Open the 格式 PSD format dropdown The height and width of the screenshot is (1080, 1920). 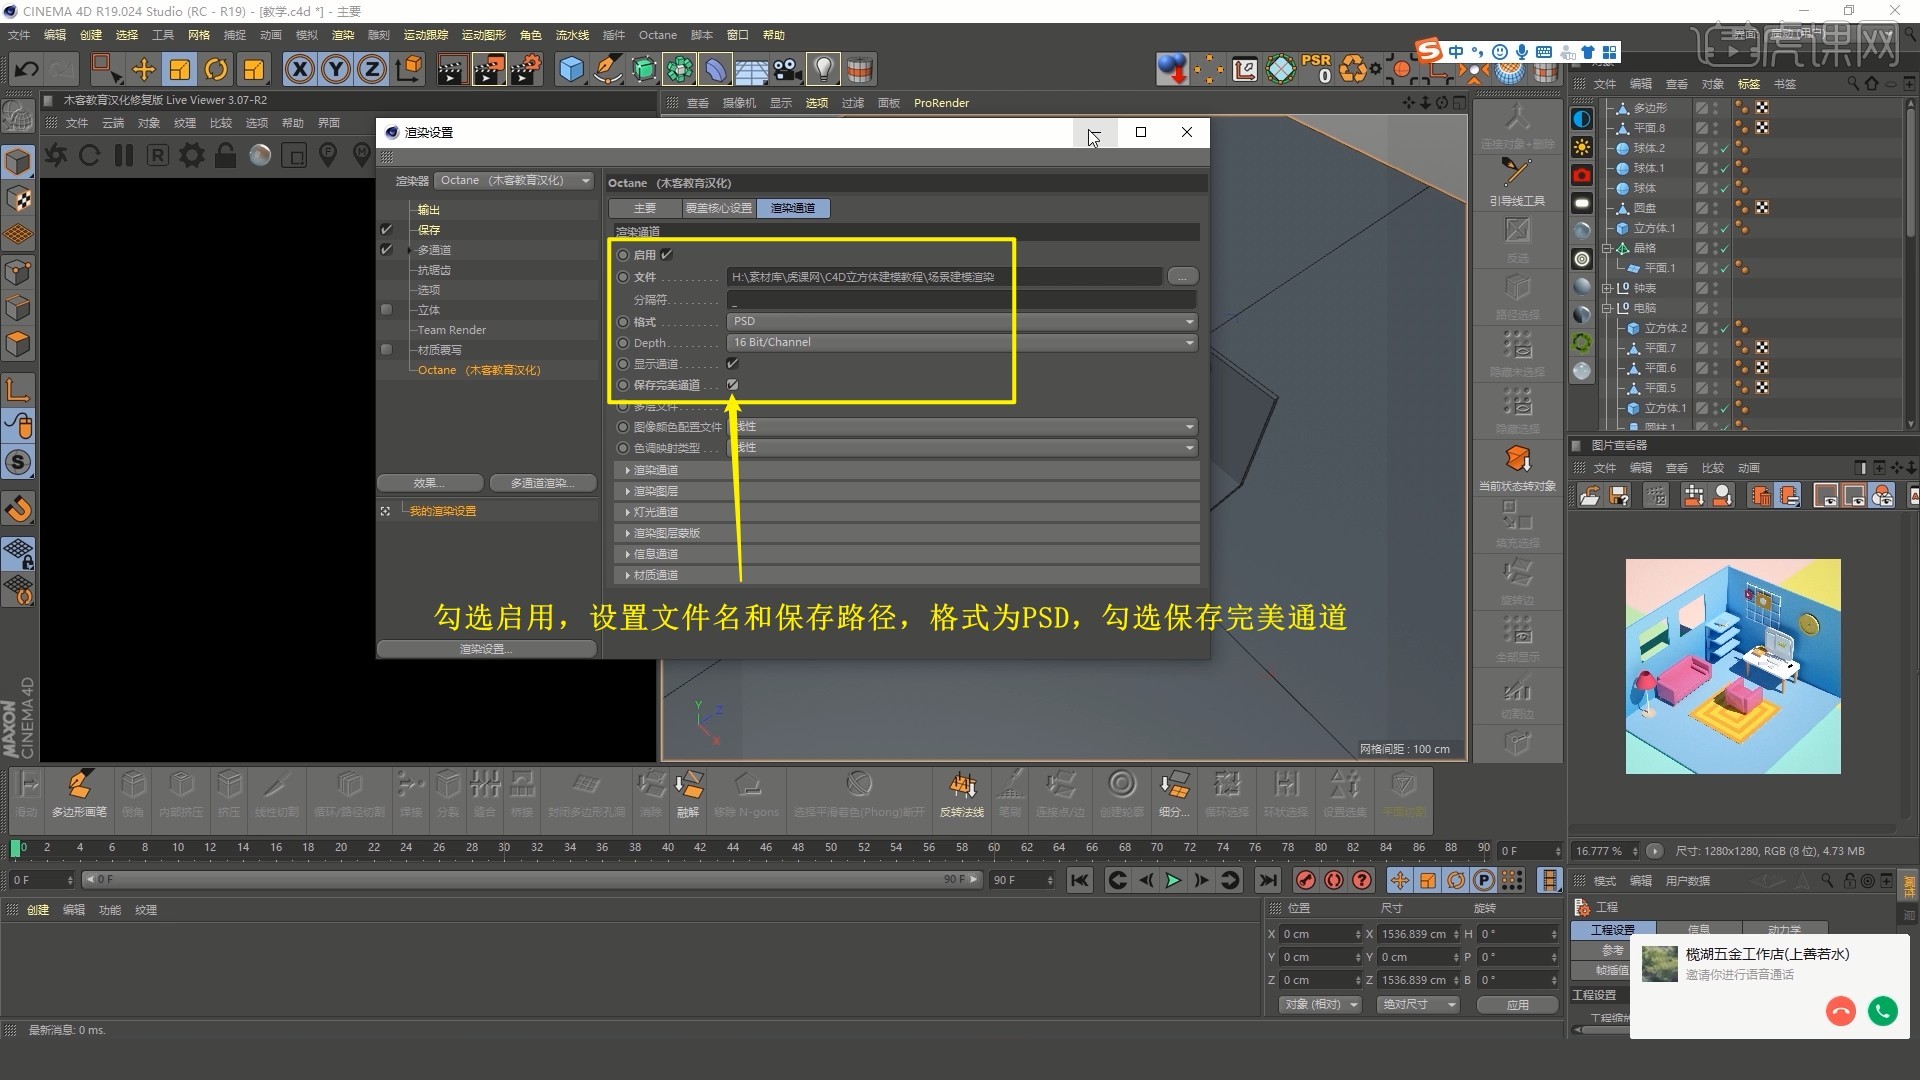coord(962,322)
